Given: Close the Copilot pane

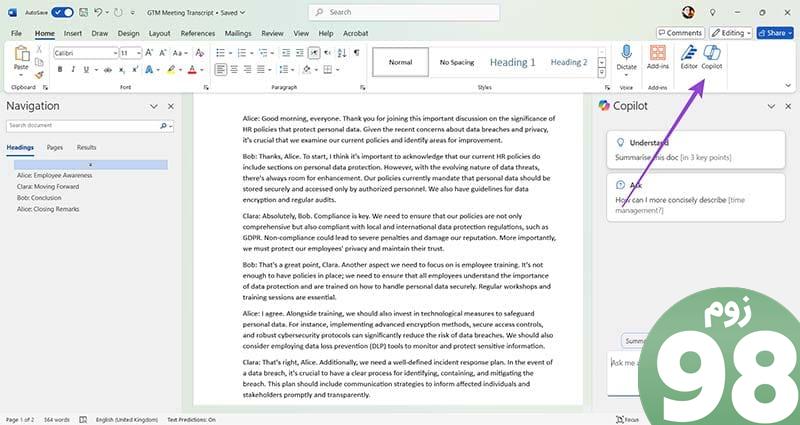Looking at the screenshot, I should coord(788,106).
